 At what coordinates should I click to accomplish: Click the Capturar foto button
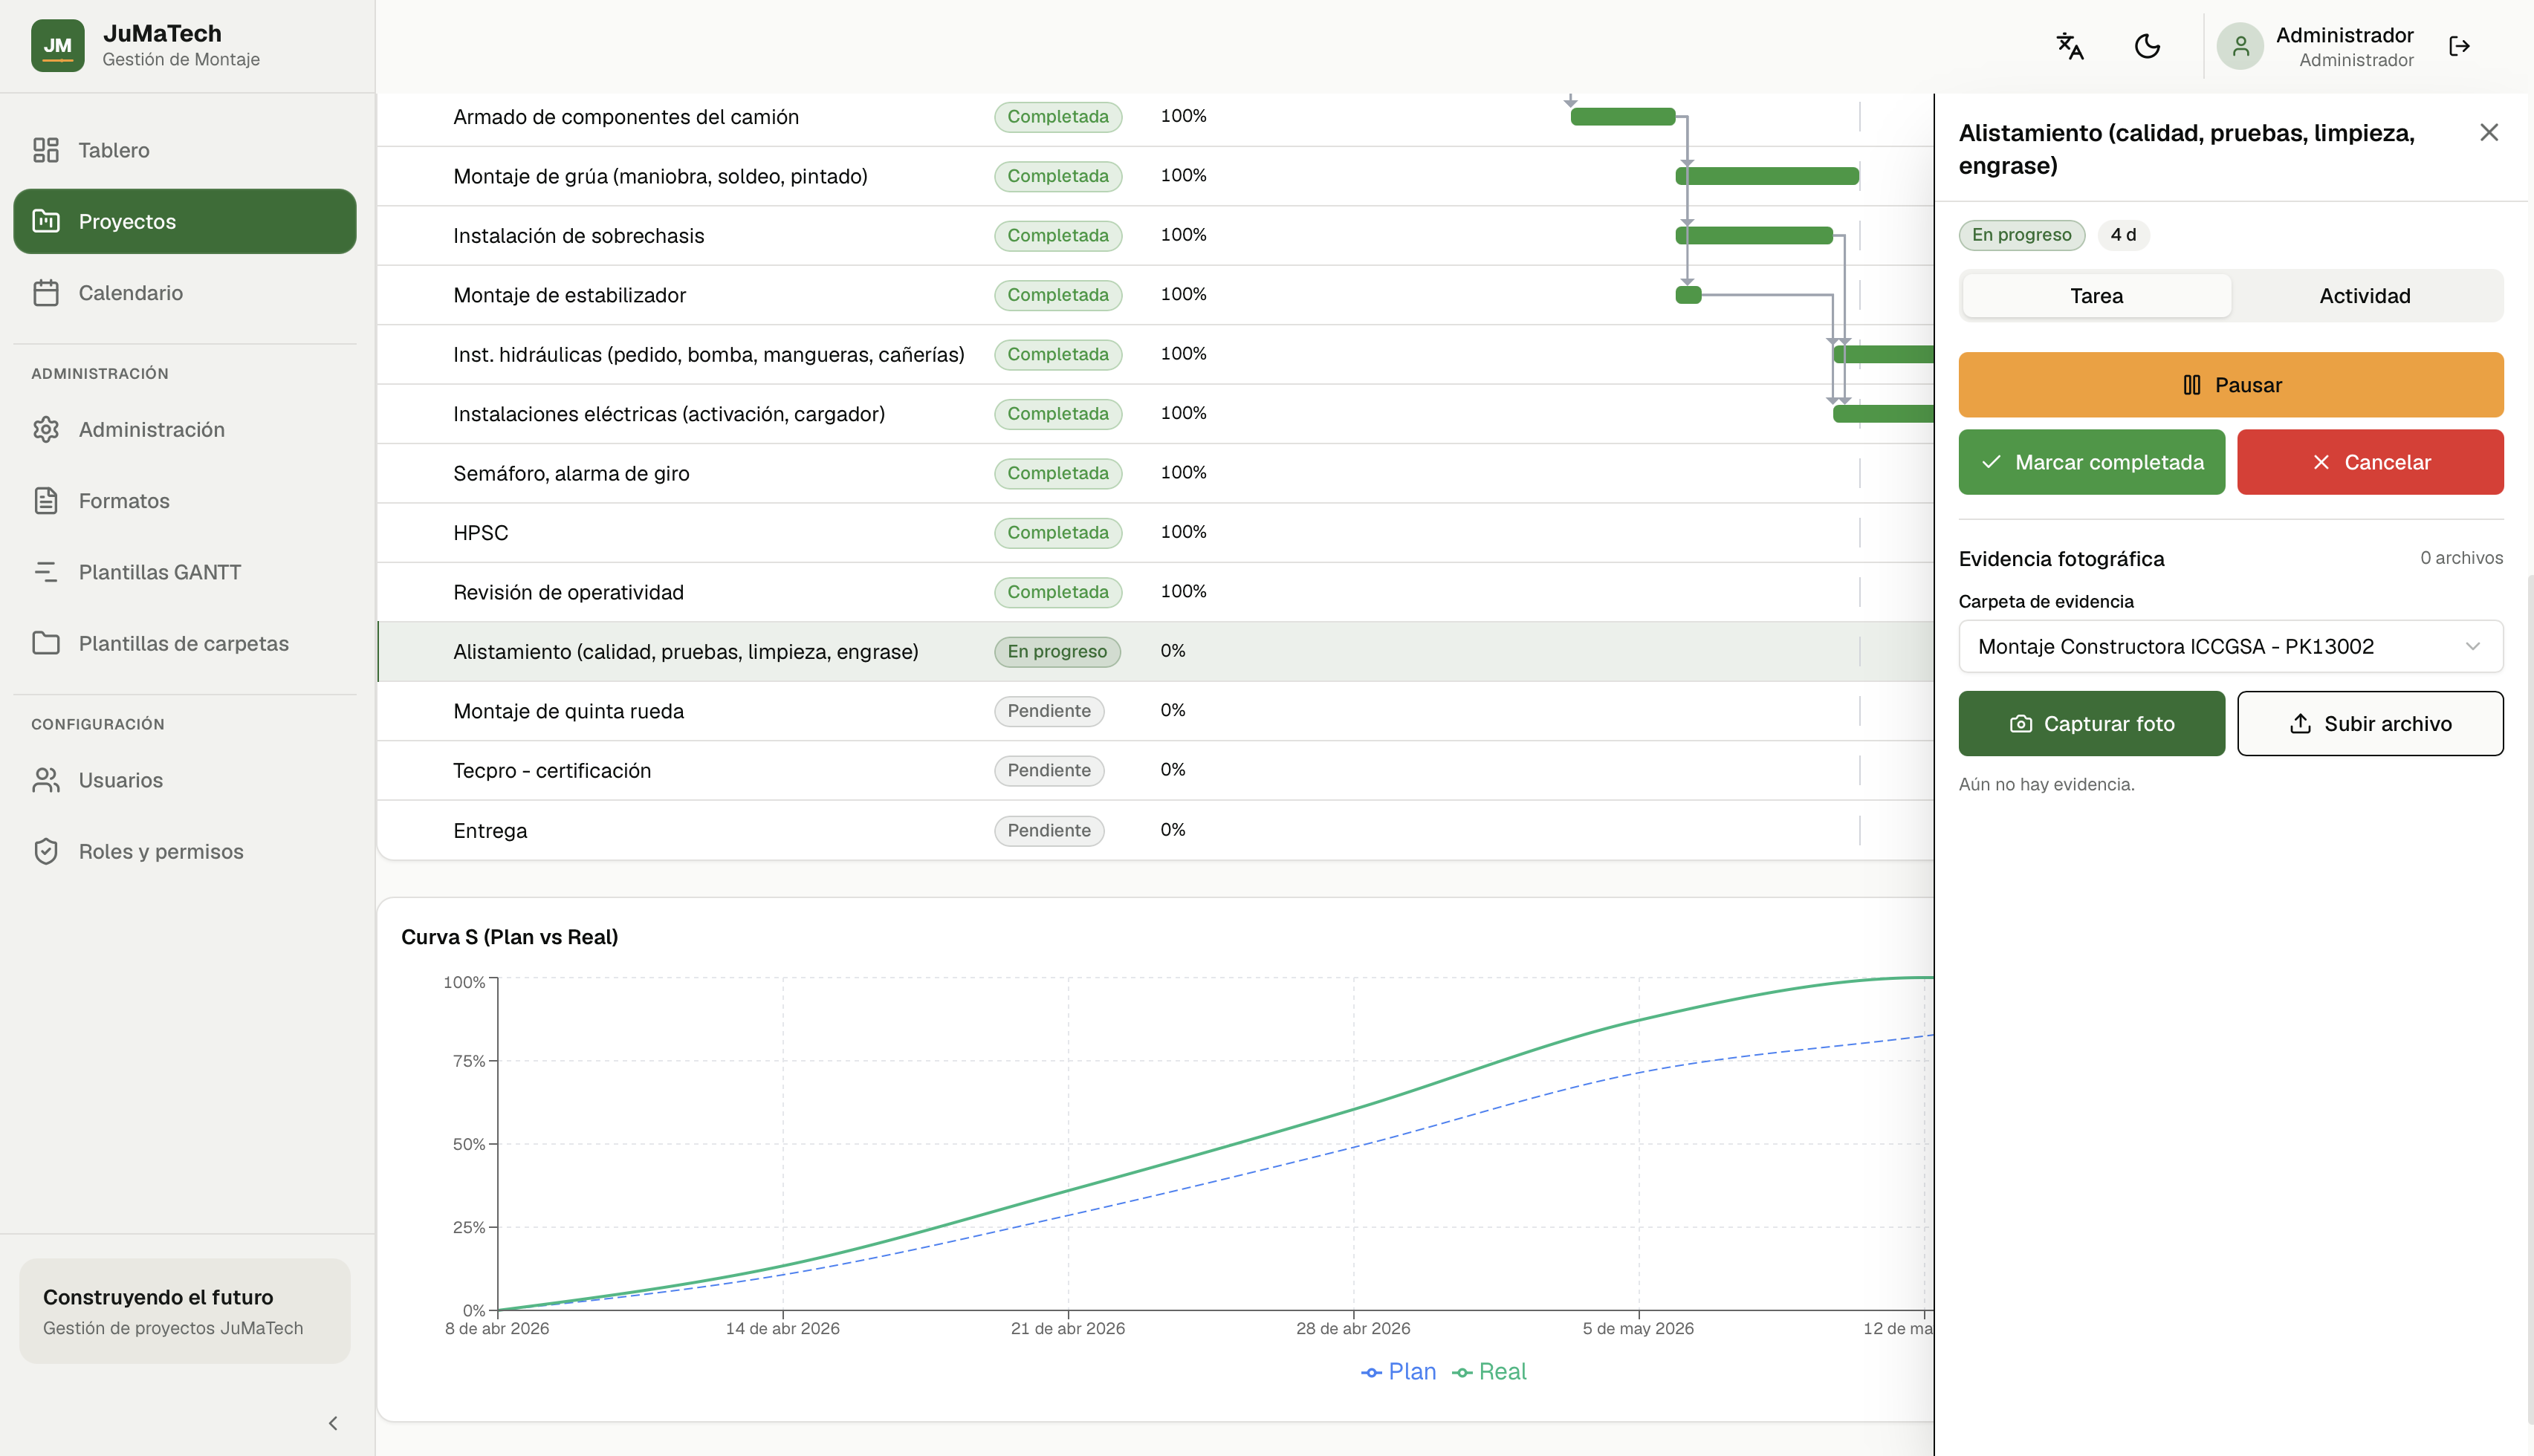click(2091, 724)
